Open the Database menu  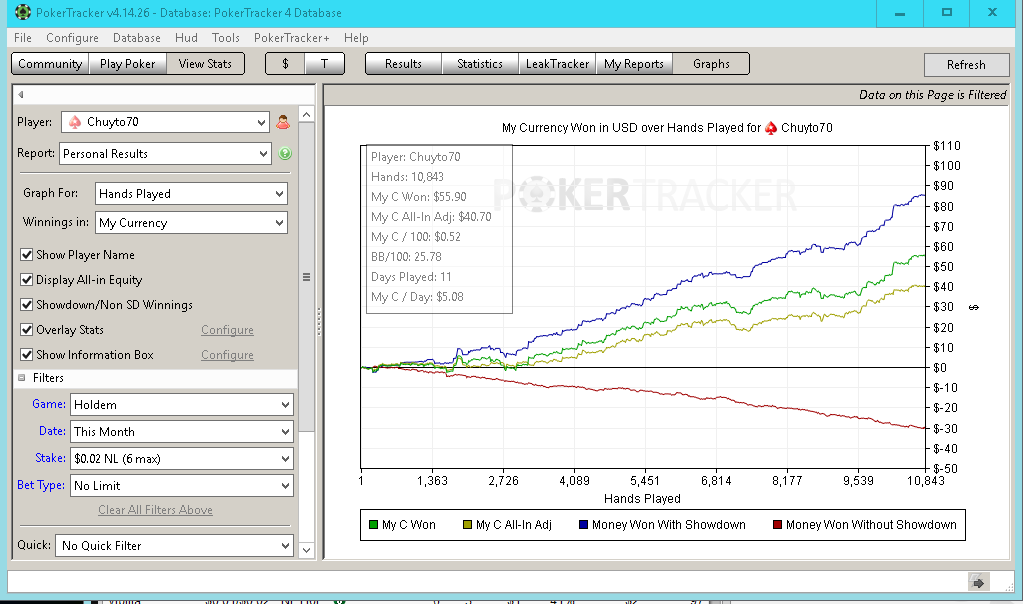[136, 38]
